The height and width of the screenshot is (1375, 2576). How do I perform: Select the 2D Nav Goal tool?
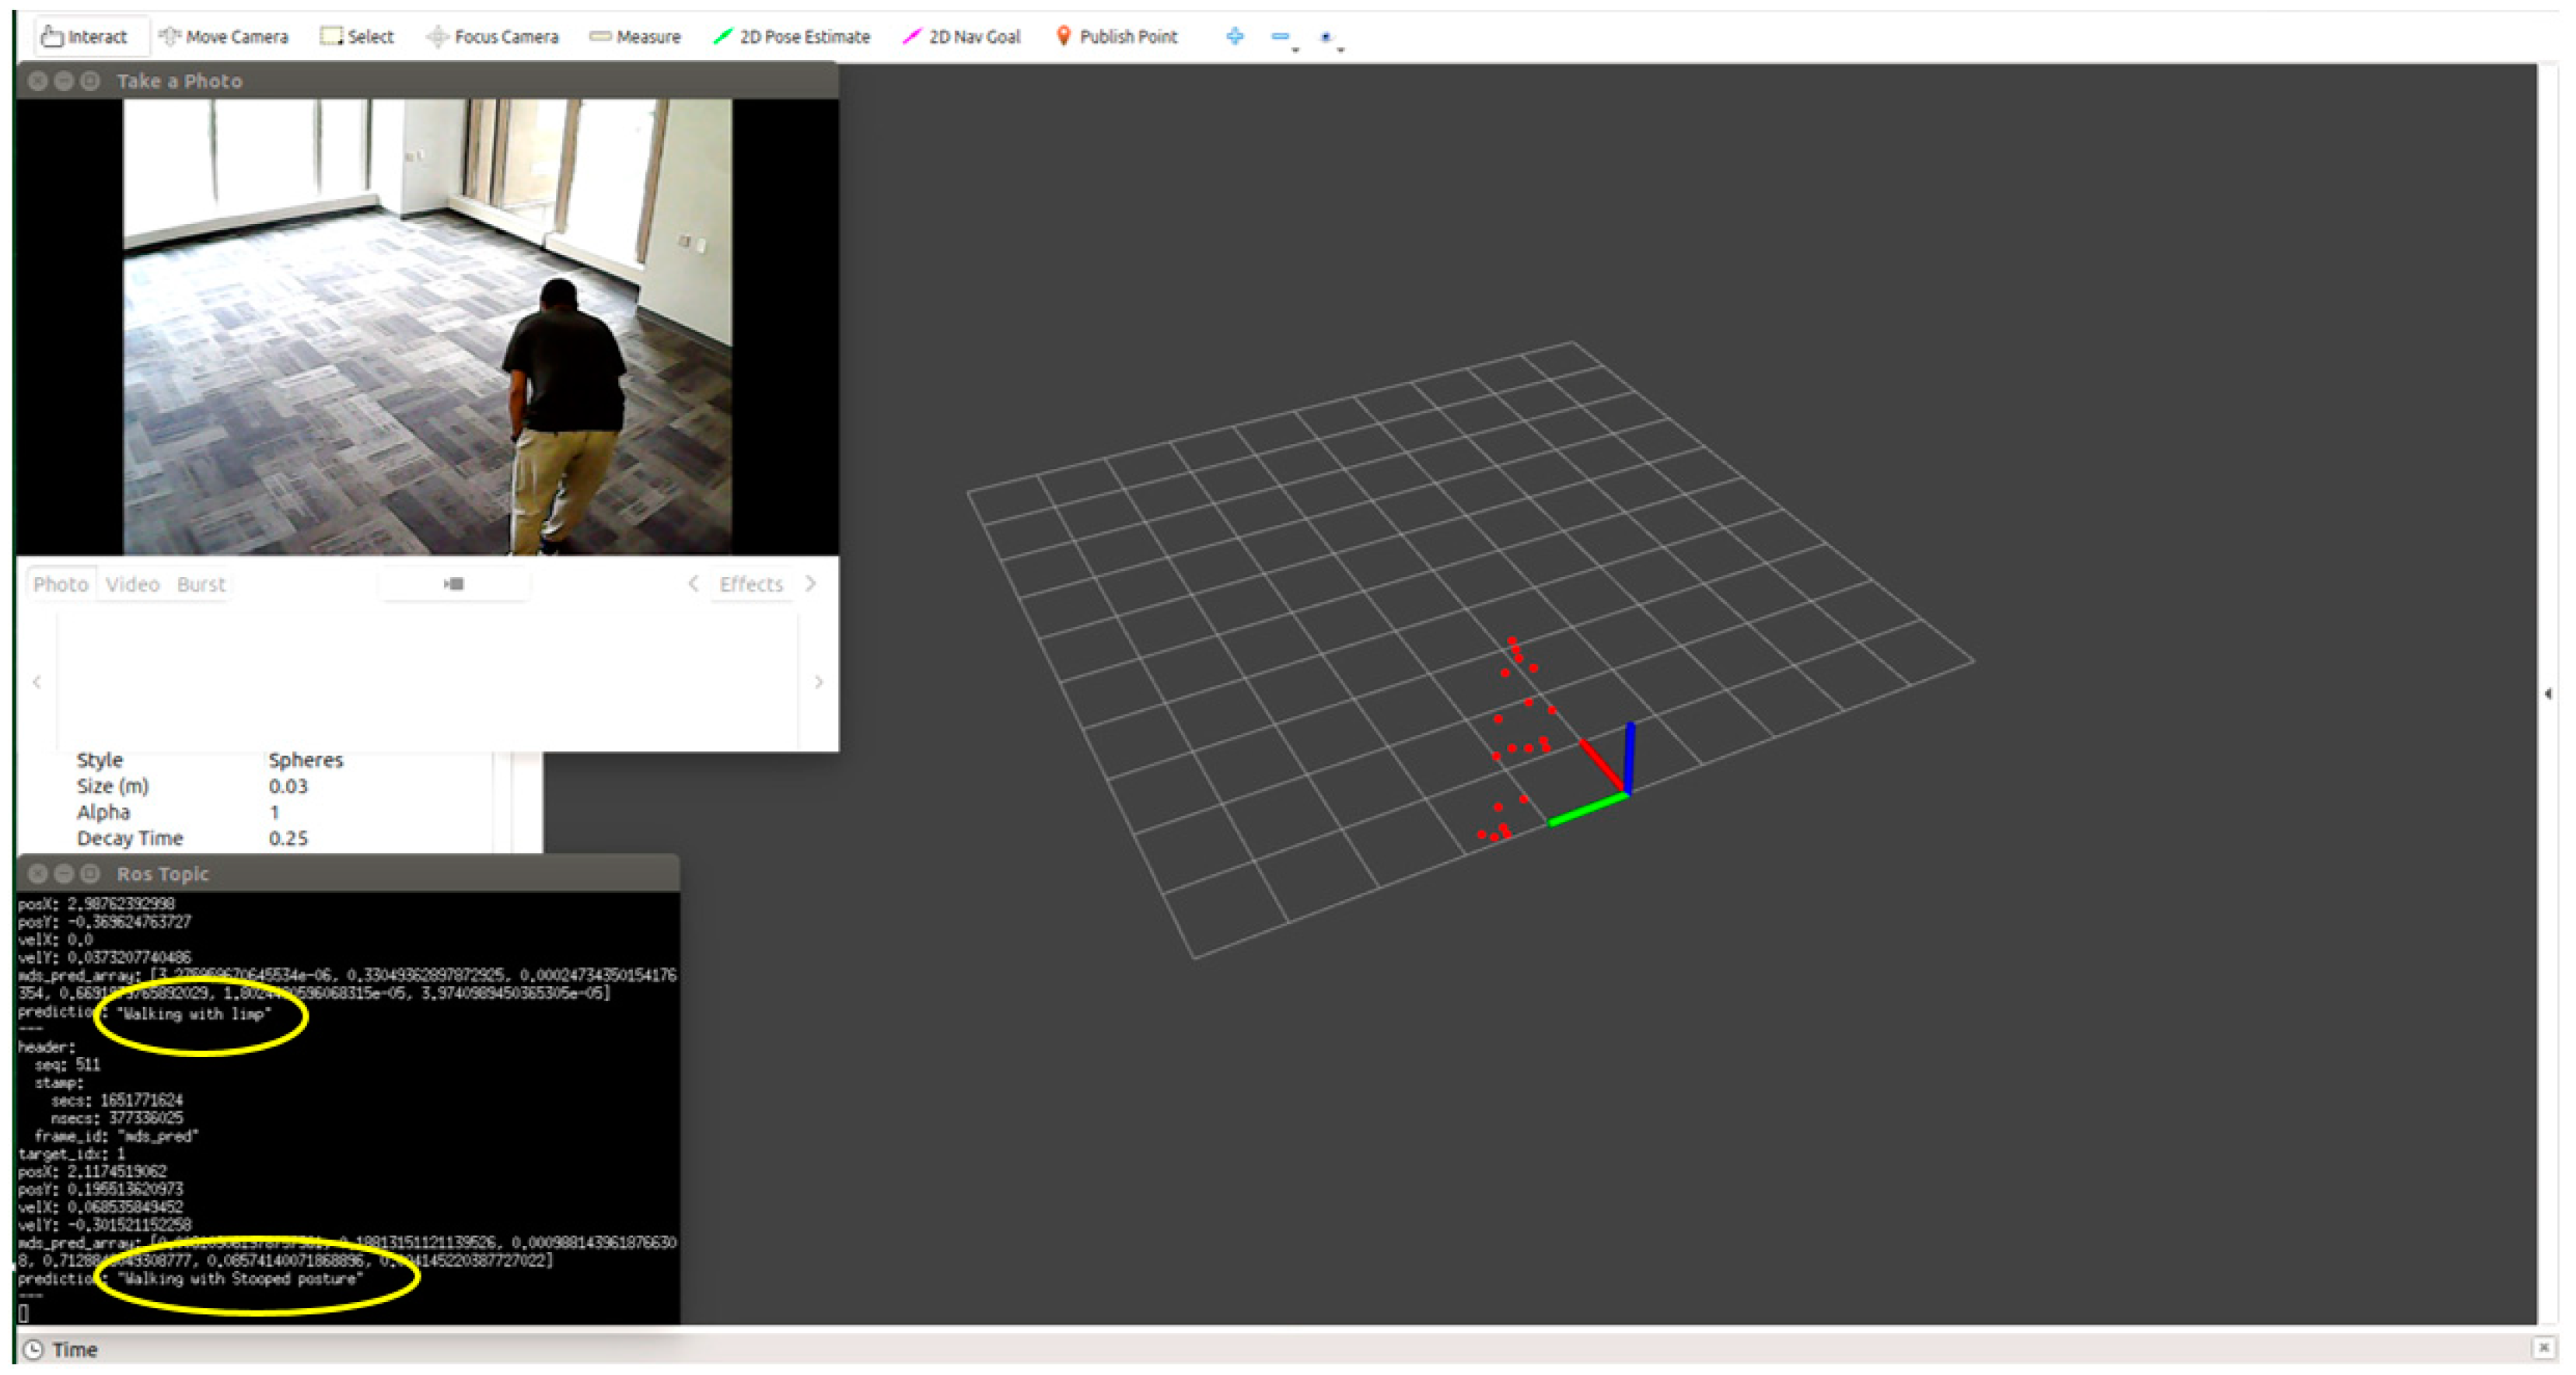[x=962, y=37]
